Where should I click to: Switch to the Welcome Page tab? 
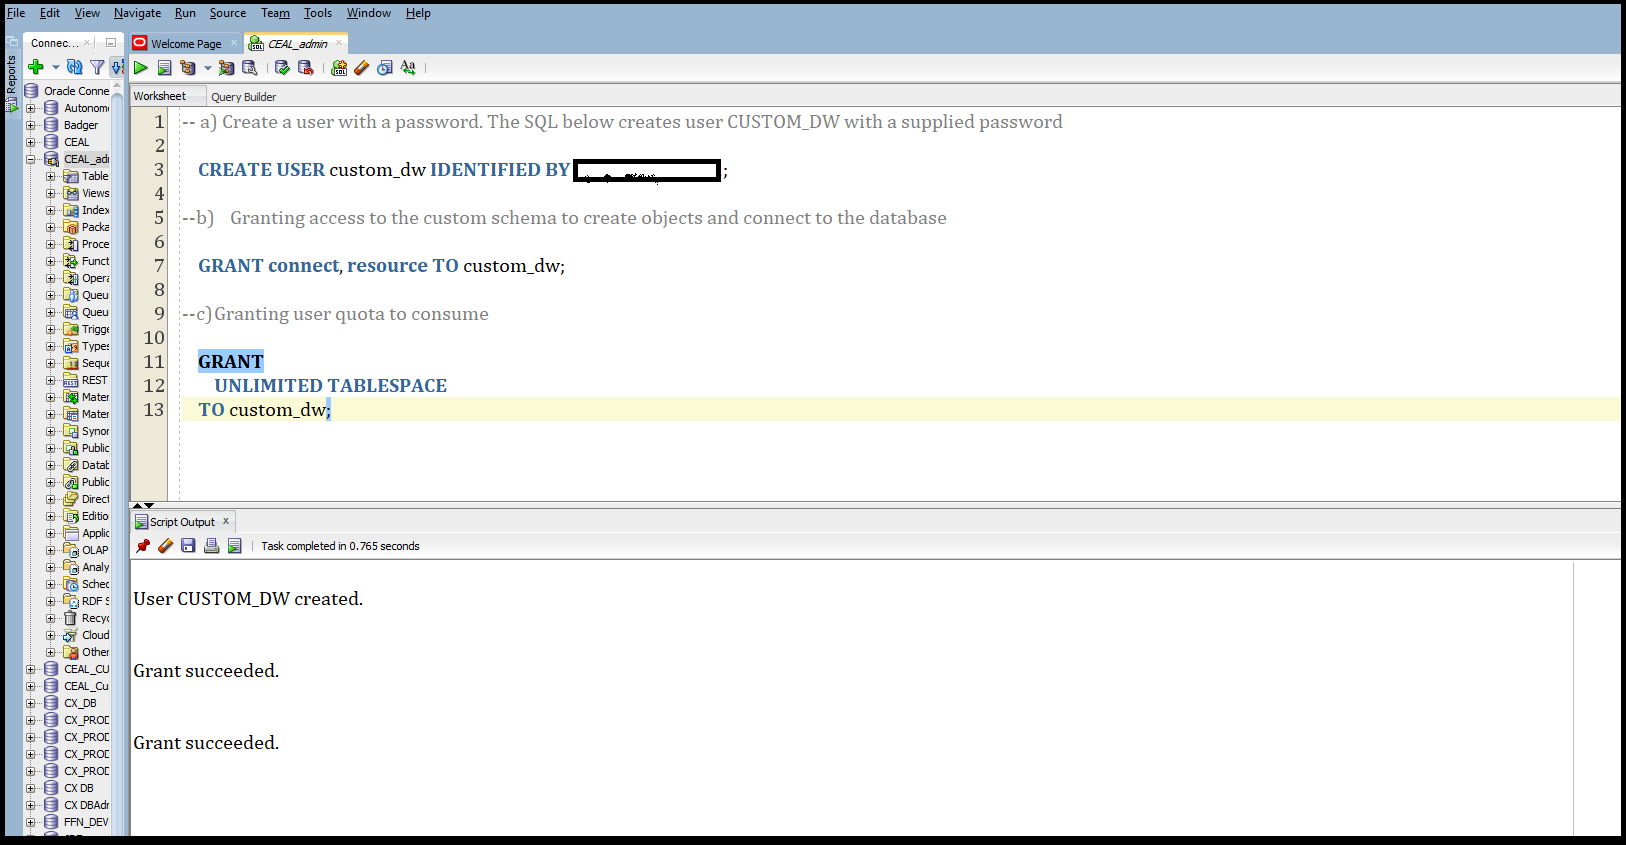[x=186, y=44]
